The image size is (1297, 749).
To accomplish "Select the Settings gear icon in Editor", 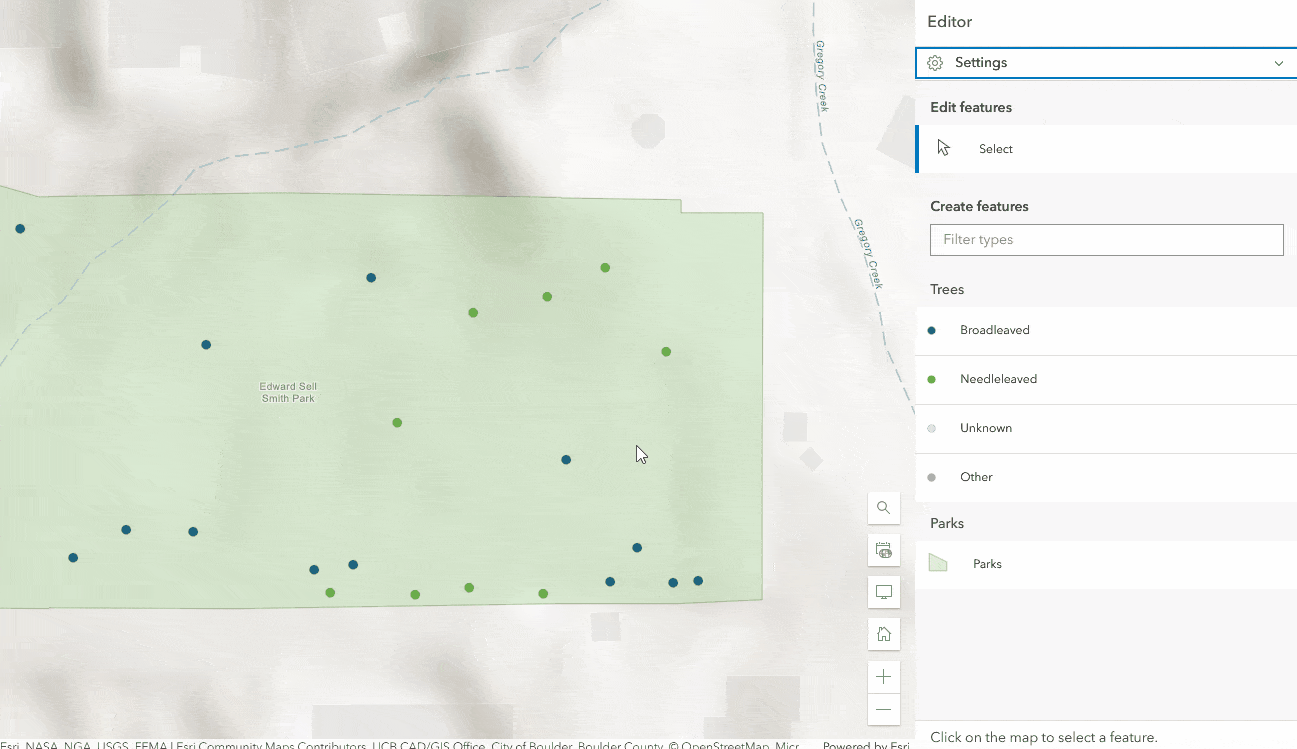I will pos(935,62).
